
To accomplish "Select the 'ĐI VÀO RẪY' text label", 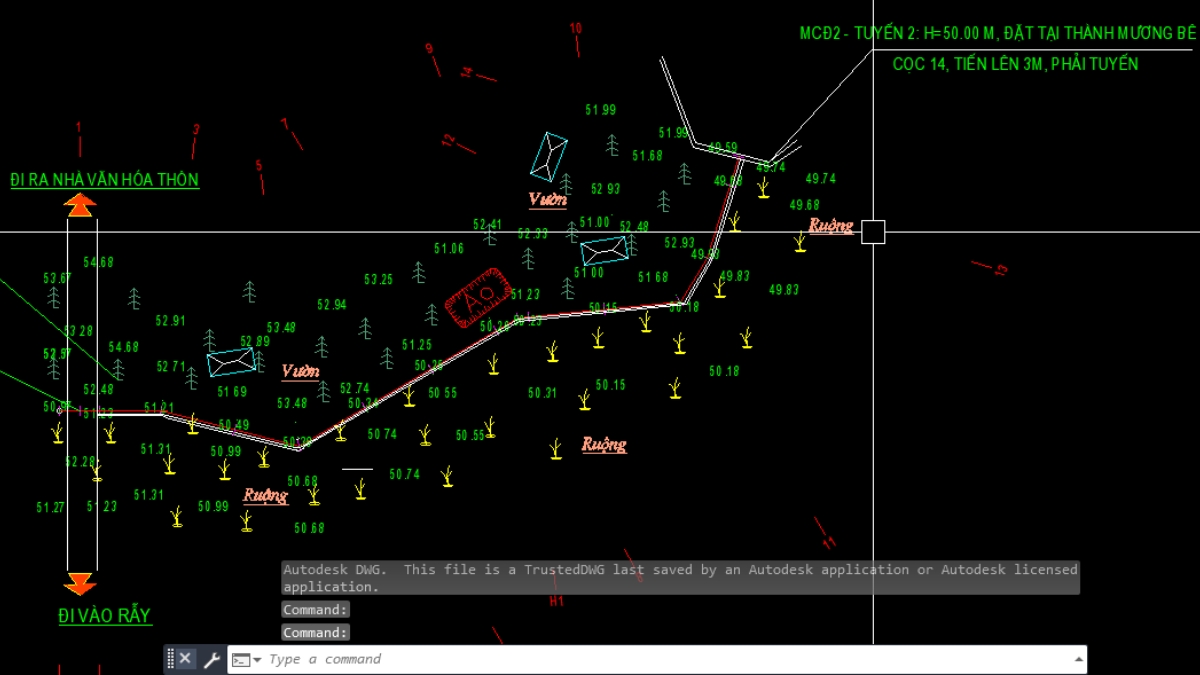I will pos(105,616).
